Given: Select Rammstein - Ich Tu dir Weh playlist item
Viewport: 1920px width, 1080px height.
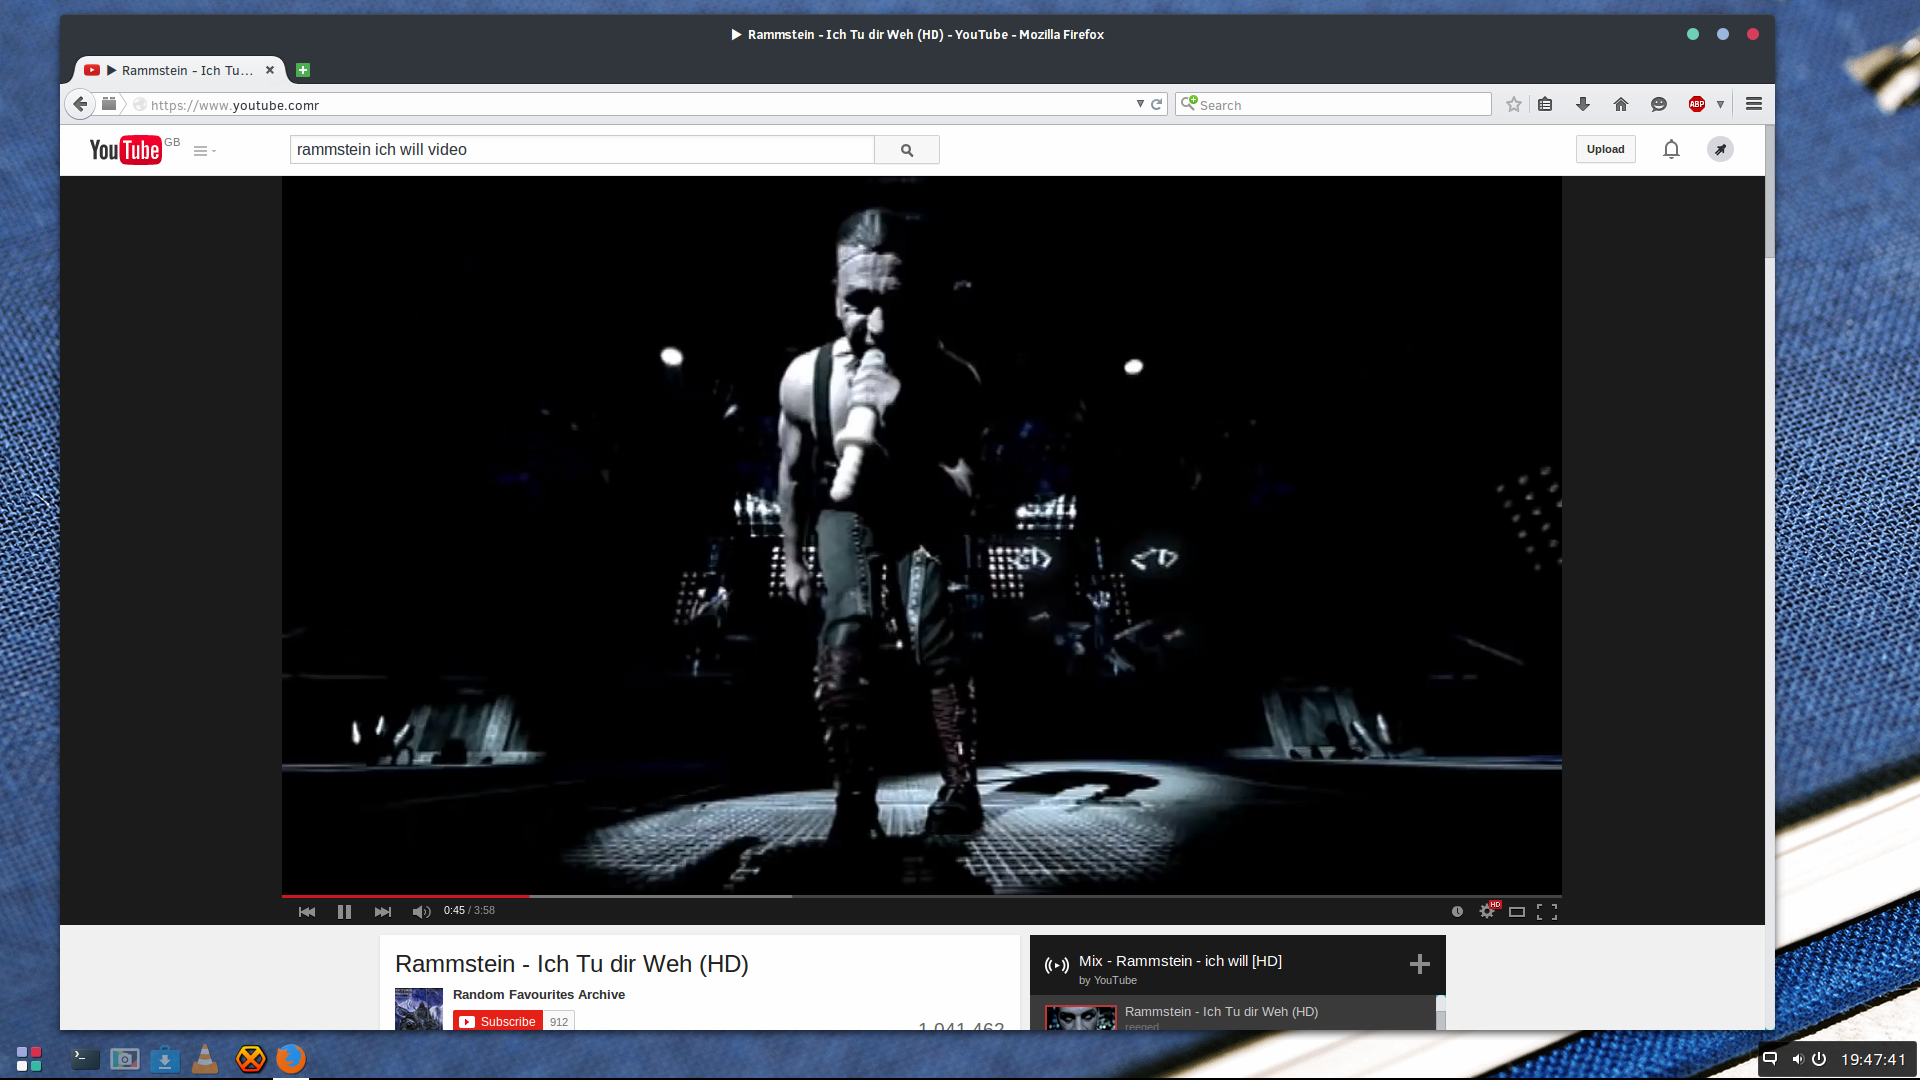Looking at the screenshot, I should click(1234, 1013).
